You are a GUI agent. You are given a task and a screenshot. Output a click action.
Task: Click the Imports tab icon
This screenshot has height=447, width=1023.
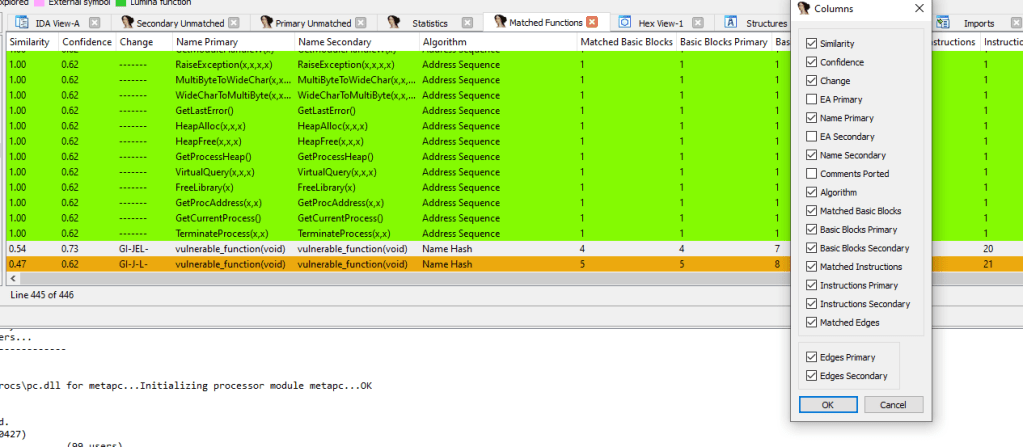[x=946, y=22]
